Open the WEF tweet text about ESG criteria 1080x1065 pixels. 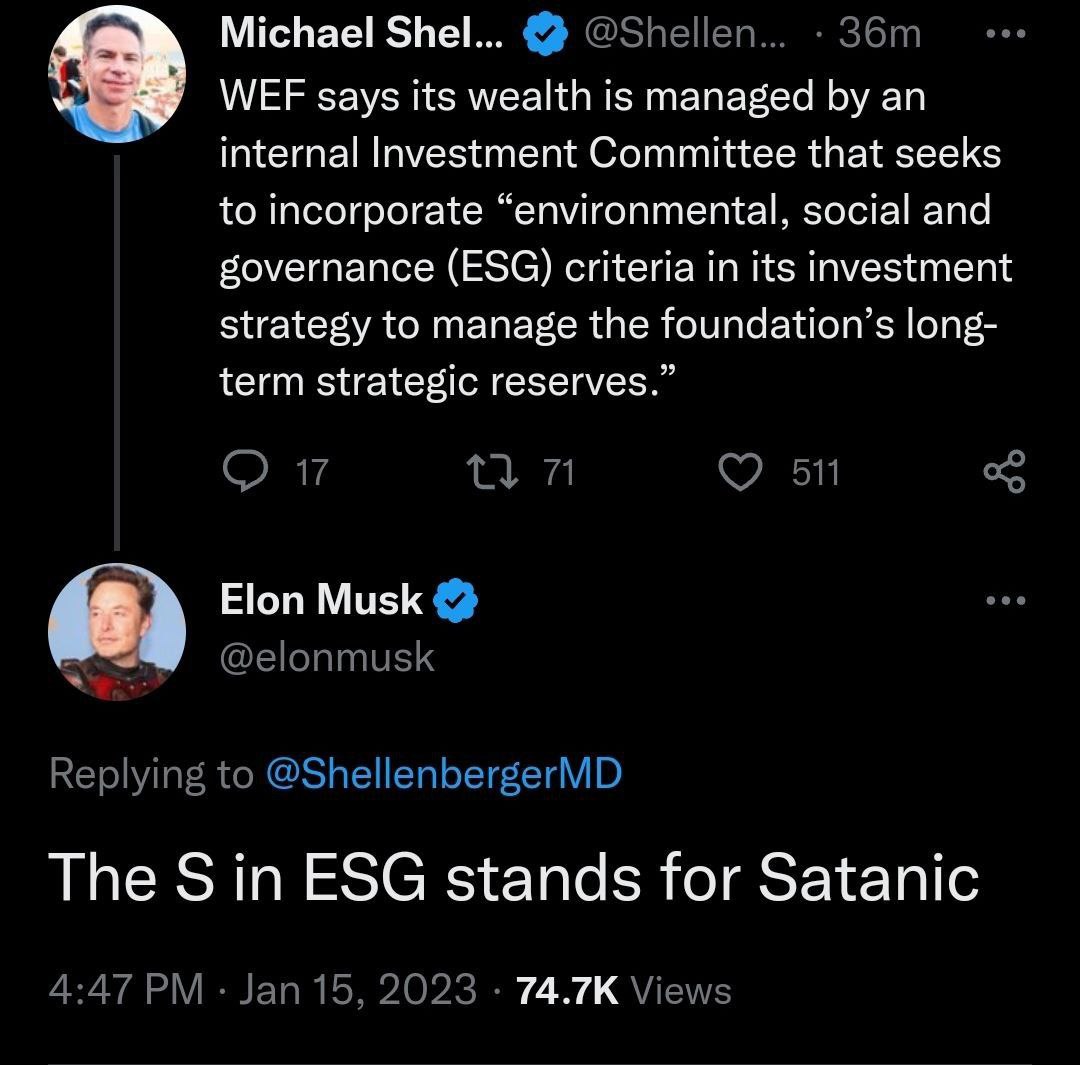coord(616,238)
